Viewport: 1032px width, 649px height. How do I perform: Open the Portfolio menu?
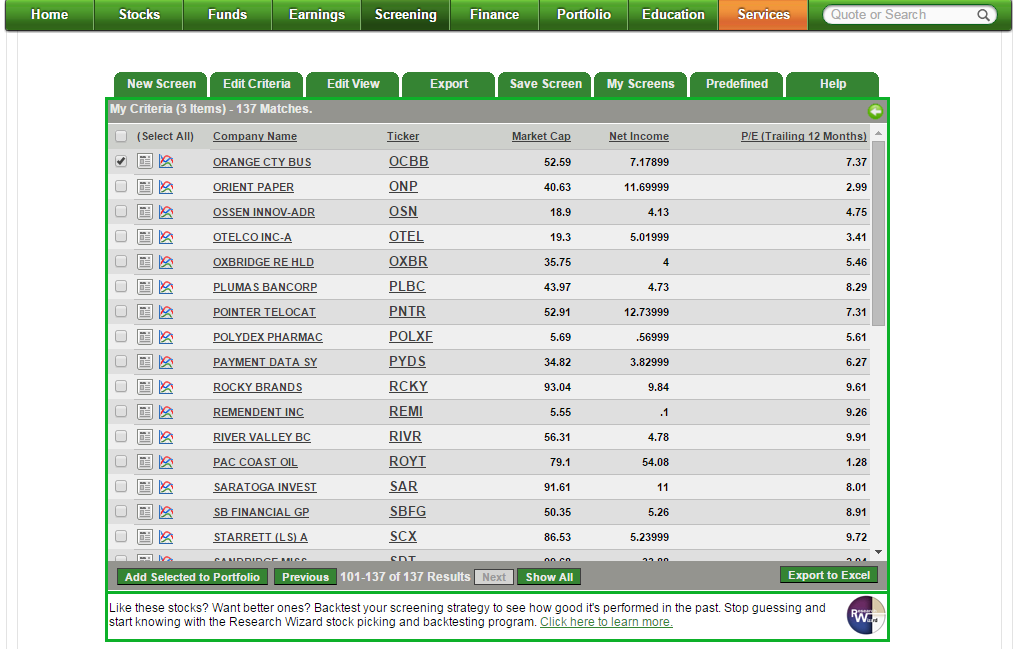584,14
